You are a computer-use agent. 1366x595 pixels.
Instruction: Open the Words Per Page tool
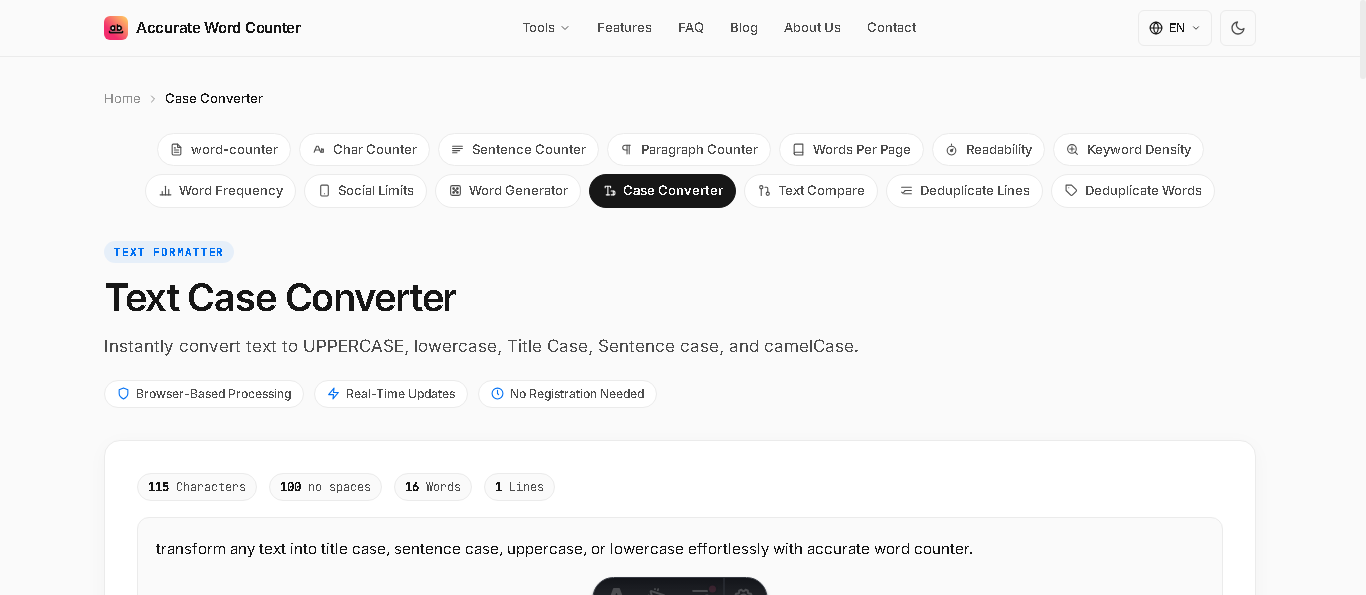851,150
